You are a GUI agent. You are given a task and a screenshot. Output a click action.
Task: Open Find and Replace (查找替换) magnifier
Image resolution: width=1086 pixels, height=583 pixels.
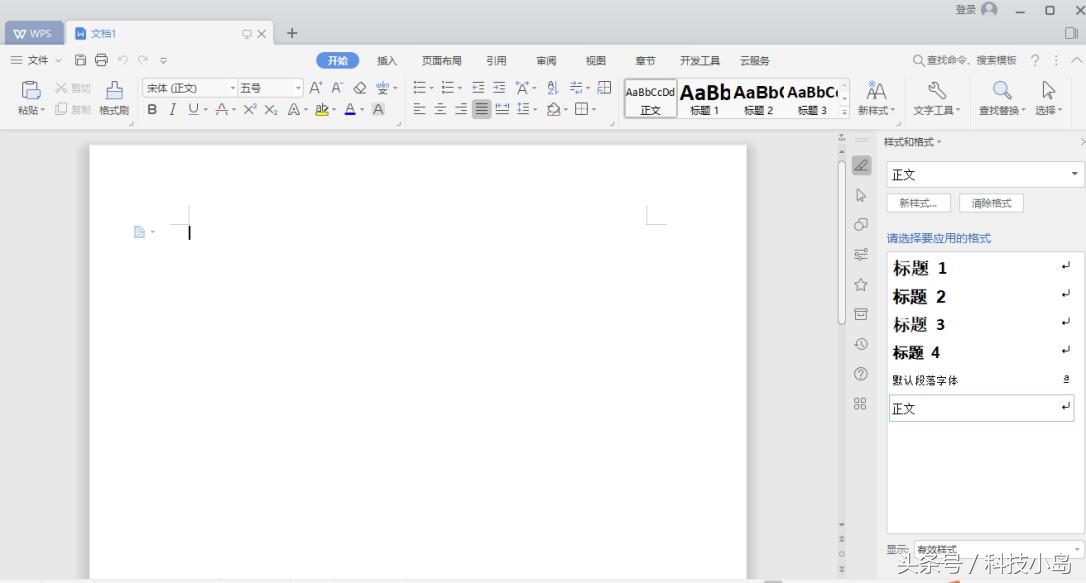click(x=1001, y=91)
